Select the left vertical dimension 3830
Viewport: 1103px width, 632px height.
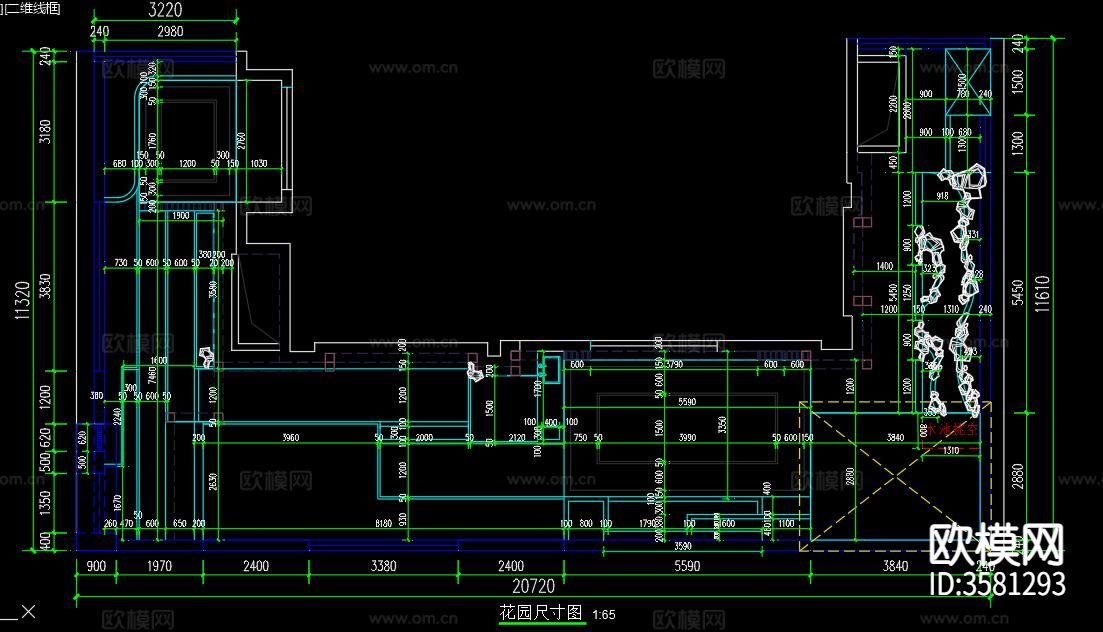(x=45, y=286)
